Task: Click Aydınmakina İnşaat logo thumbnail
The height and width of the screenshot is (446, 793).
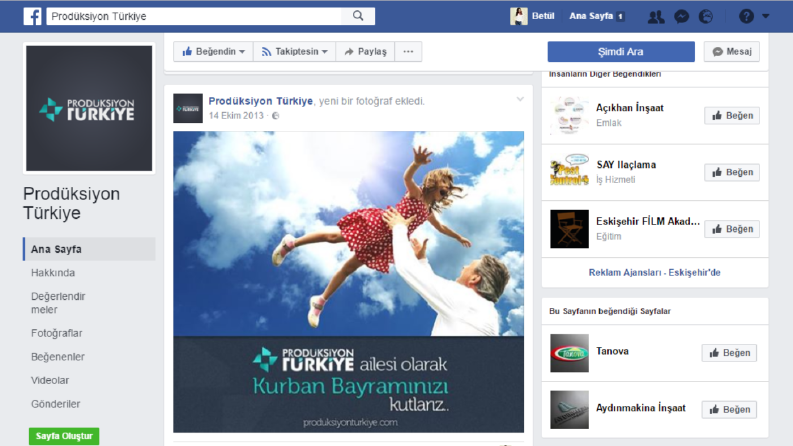Action: [x=569, y=410]
